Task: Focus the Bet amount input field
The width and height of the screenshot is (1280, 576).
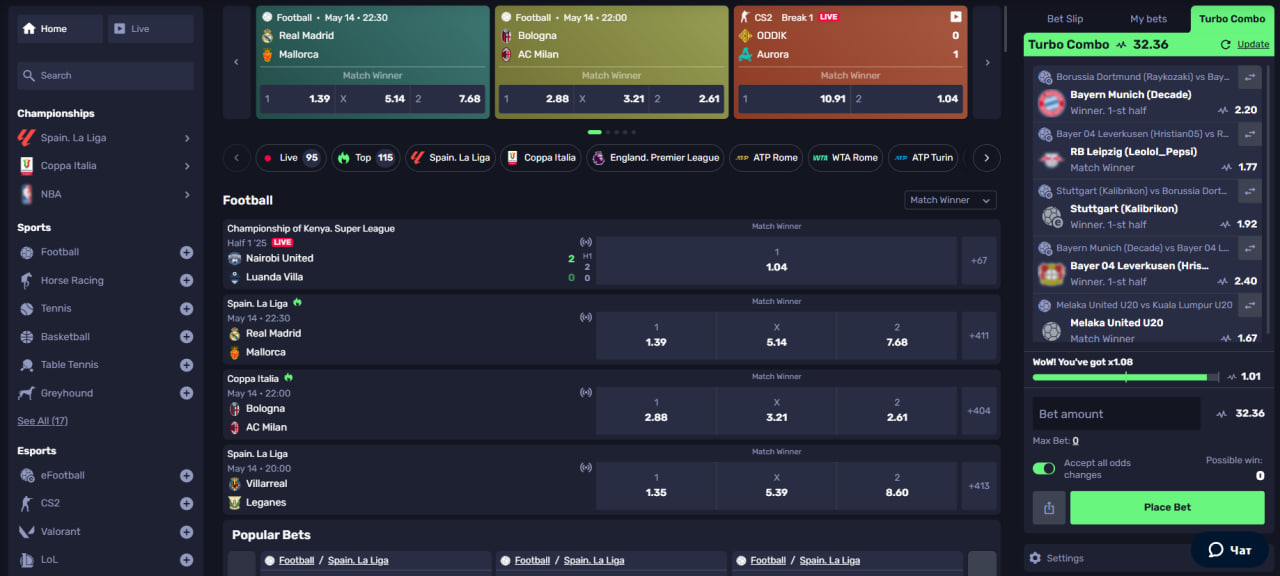Action: 1116,414
